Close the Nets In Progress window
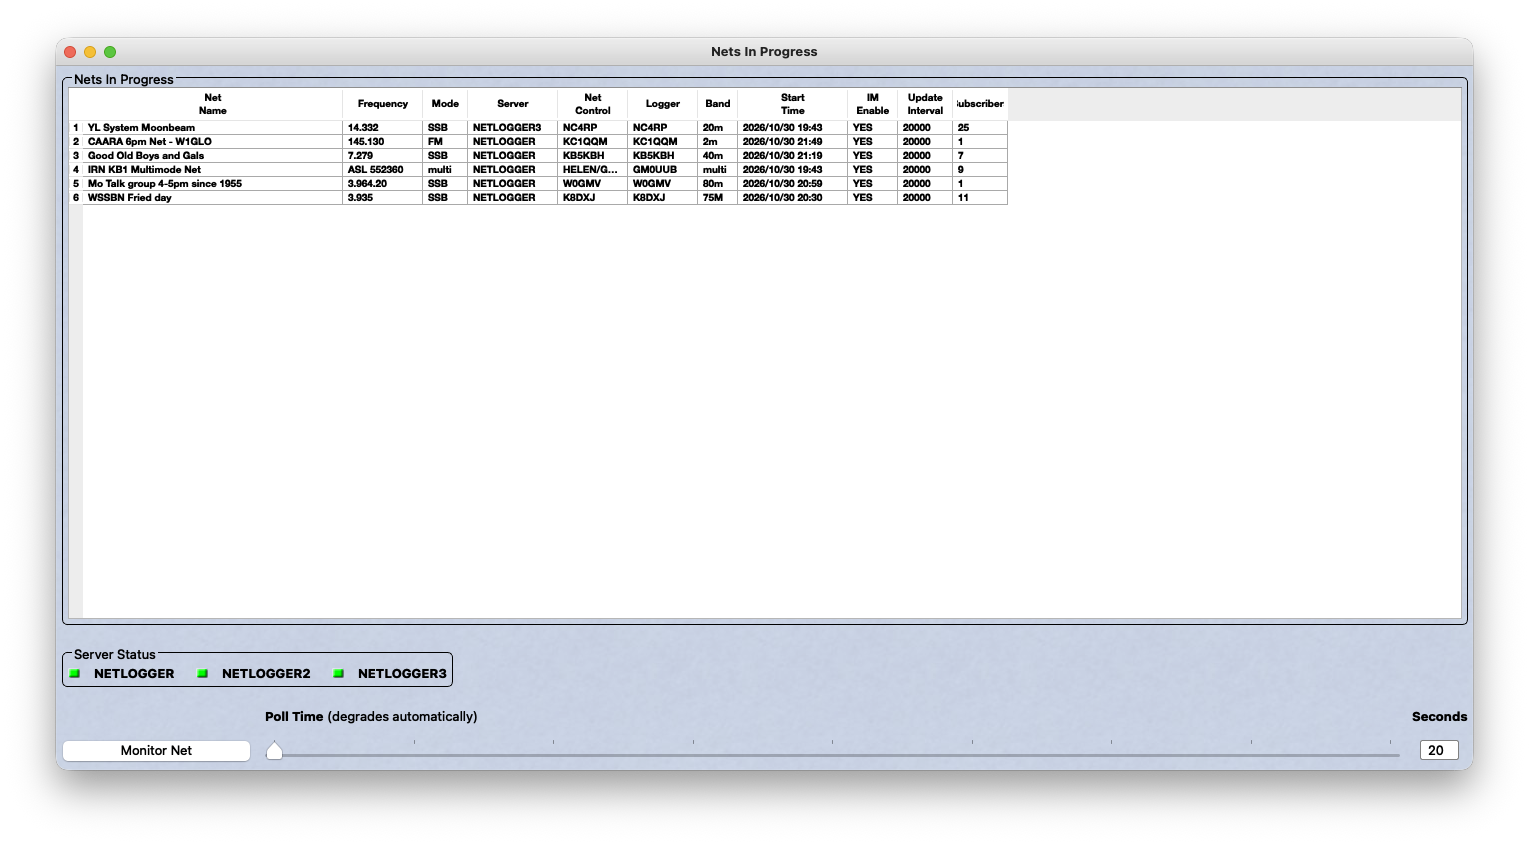Viewport: 1529px width, 844px height. [x=70, y=52]
